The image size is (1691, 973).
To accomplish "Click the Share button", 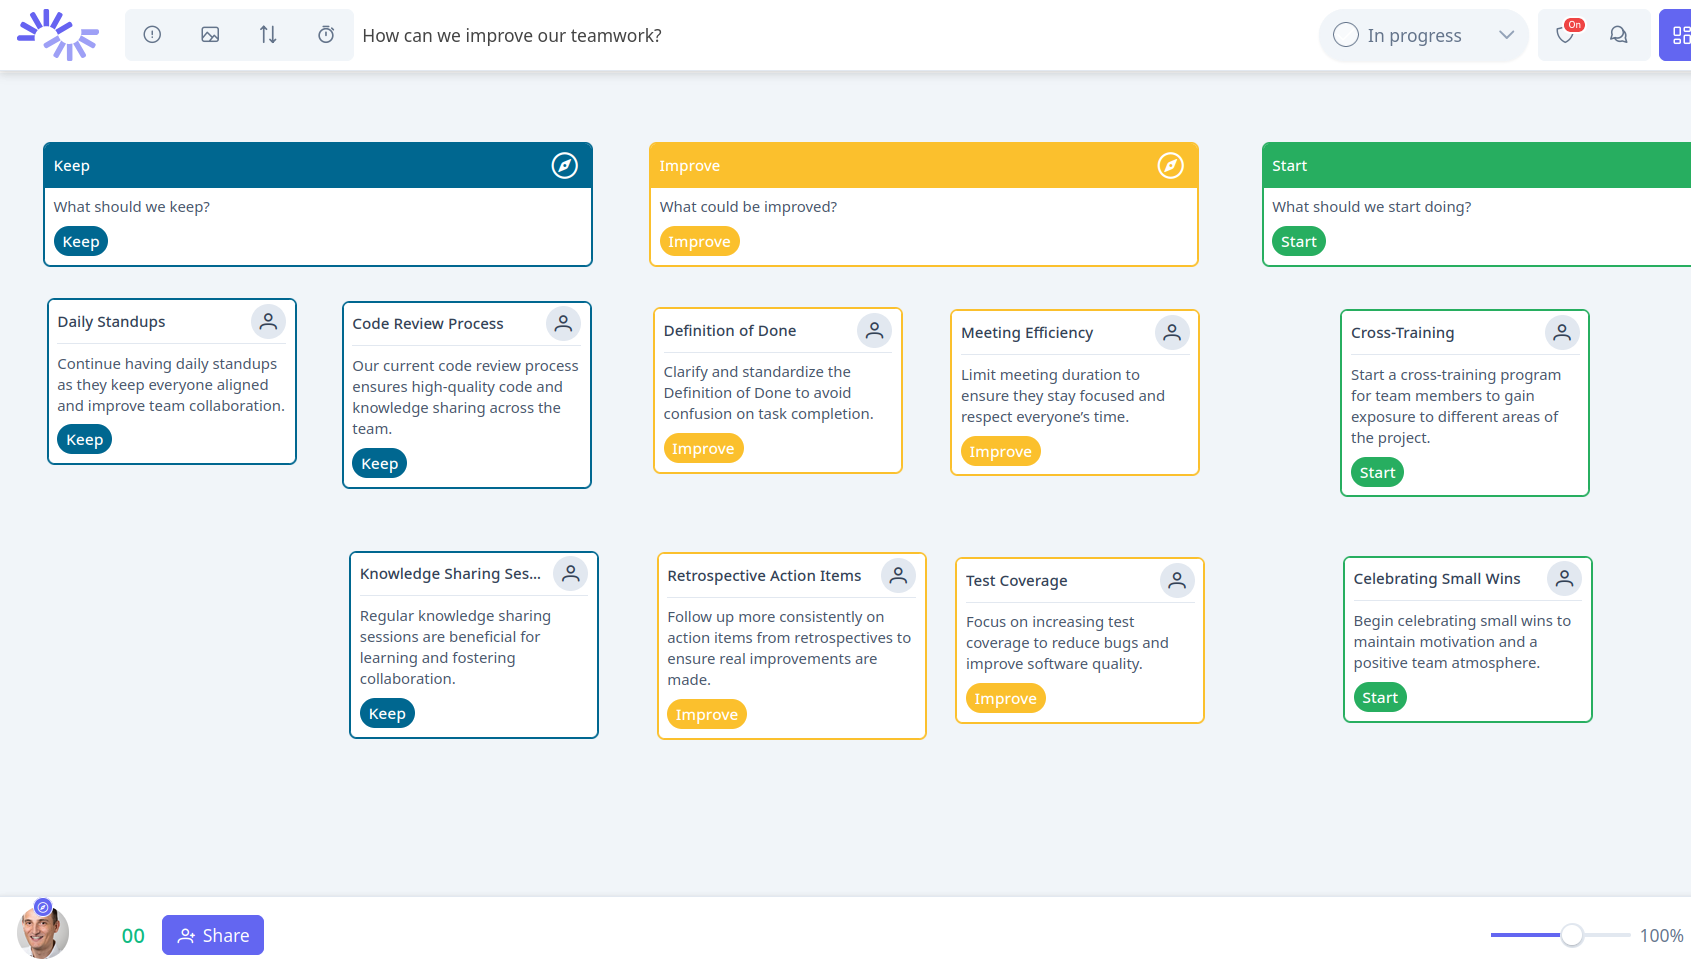I will tap(213, 936).
